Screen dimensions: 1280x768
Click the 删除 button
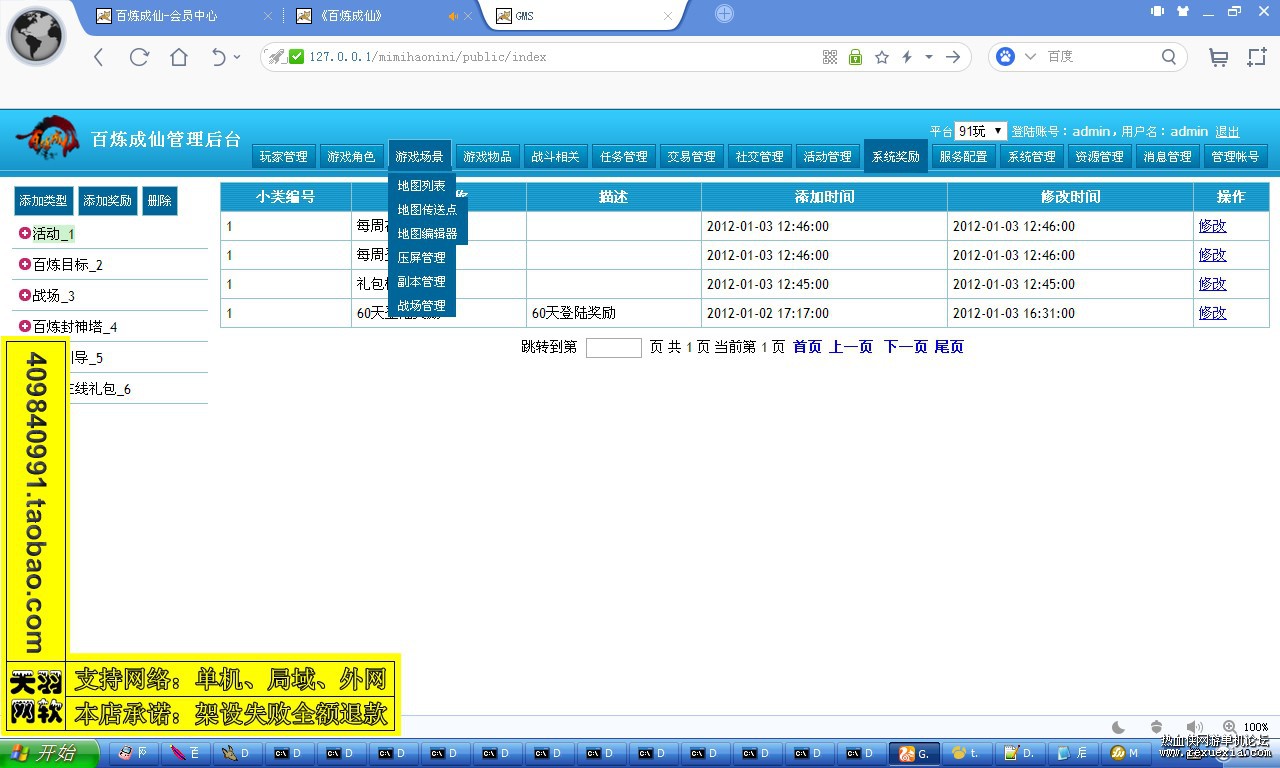(x=160, y=201)
